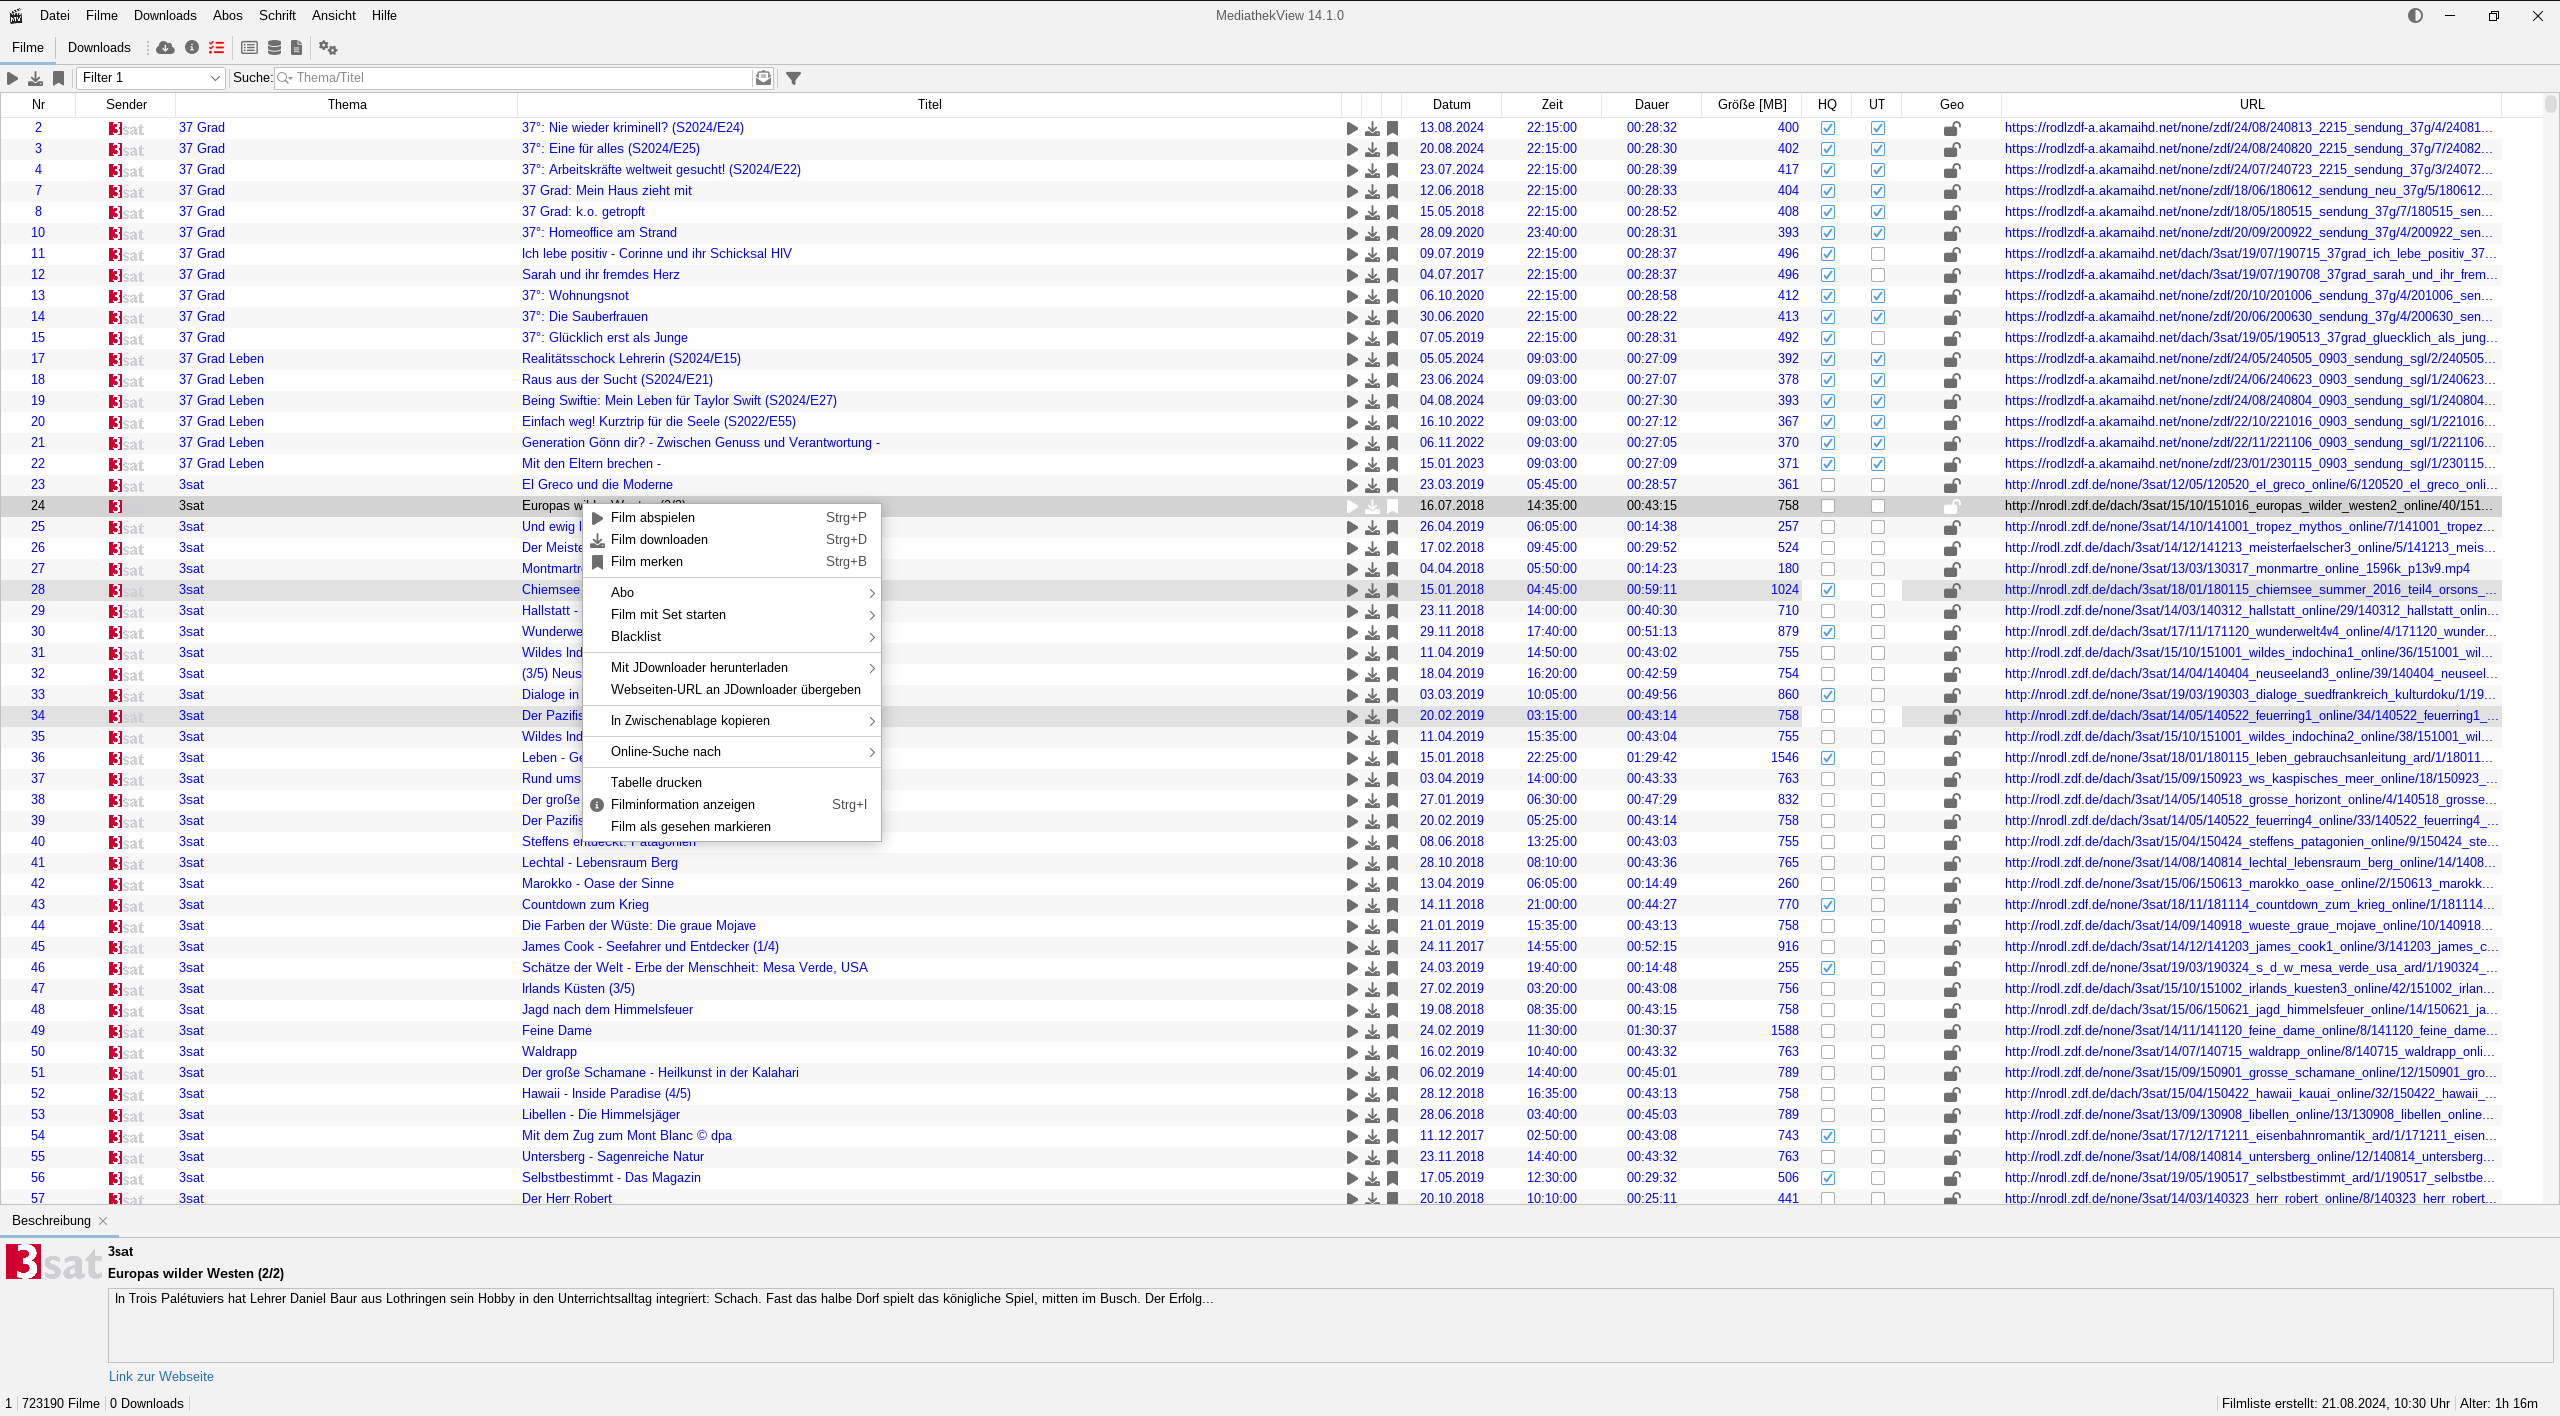This screenshot has height=1416, width=2560.
Task: Choose Filminformation anzeigen in the context menu
Action: coord(732,804)
